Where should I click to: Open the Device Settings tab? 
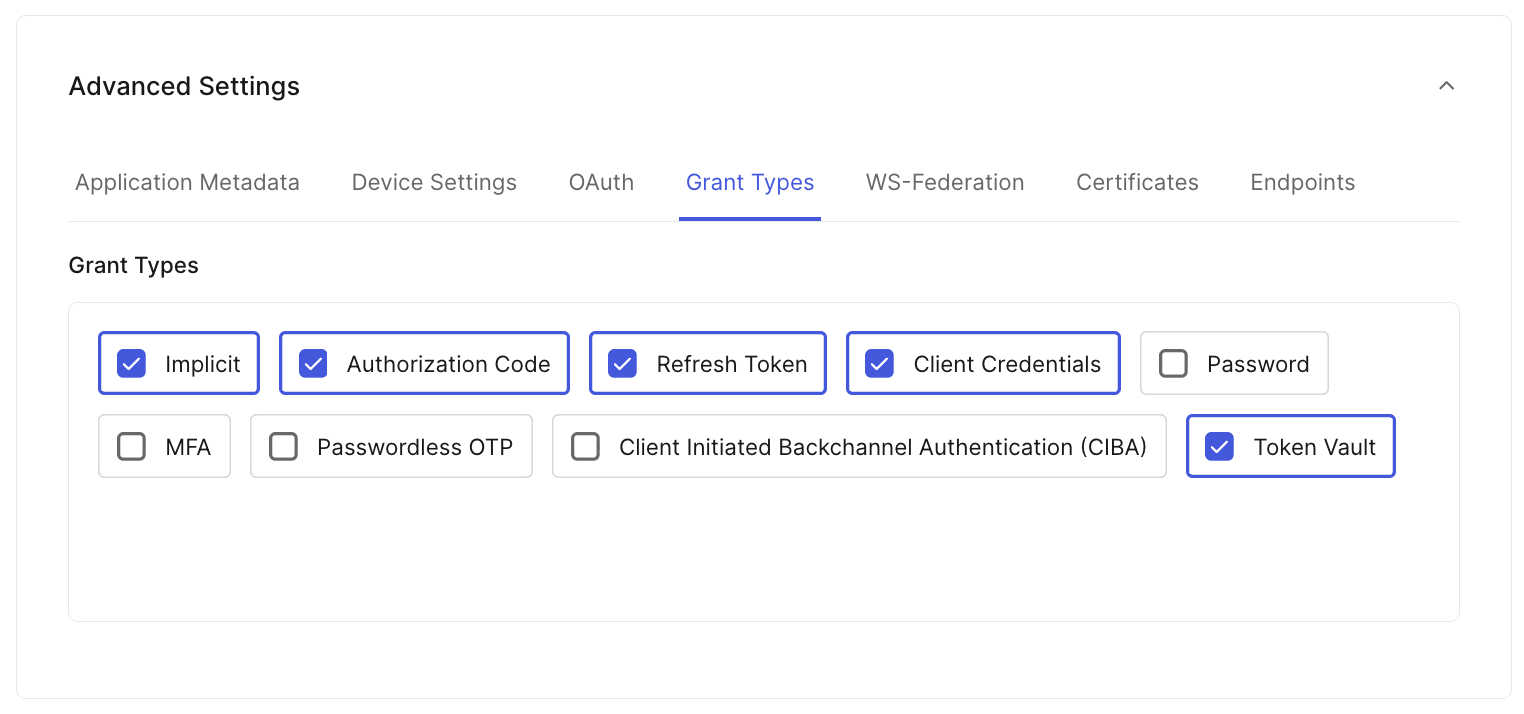pos(434,182)
